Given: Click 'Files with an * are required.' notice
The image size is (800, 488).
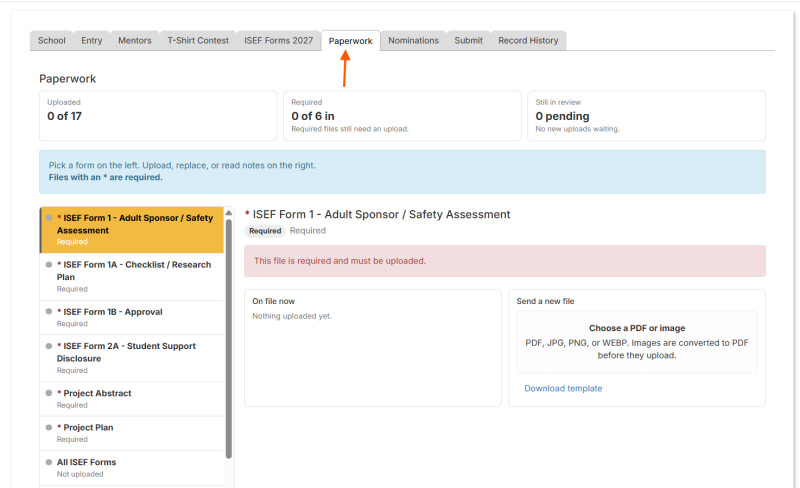Looking at the screenshot, I should click(x=106, y=177).
